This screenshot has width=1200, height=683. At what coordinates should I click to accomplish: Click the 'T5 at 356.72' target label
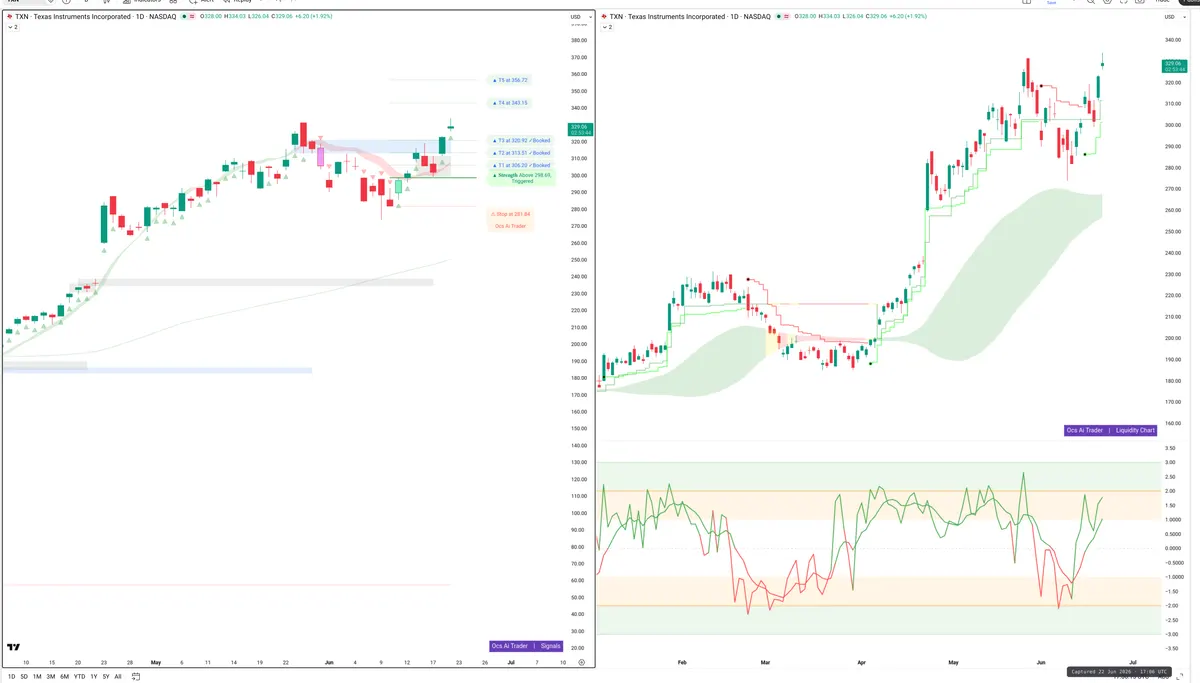510,80
